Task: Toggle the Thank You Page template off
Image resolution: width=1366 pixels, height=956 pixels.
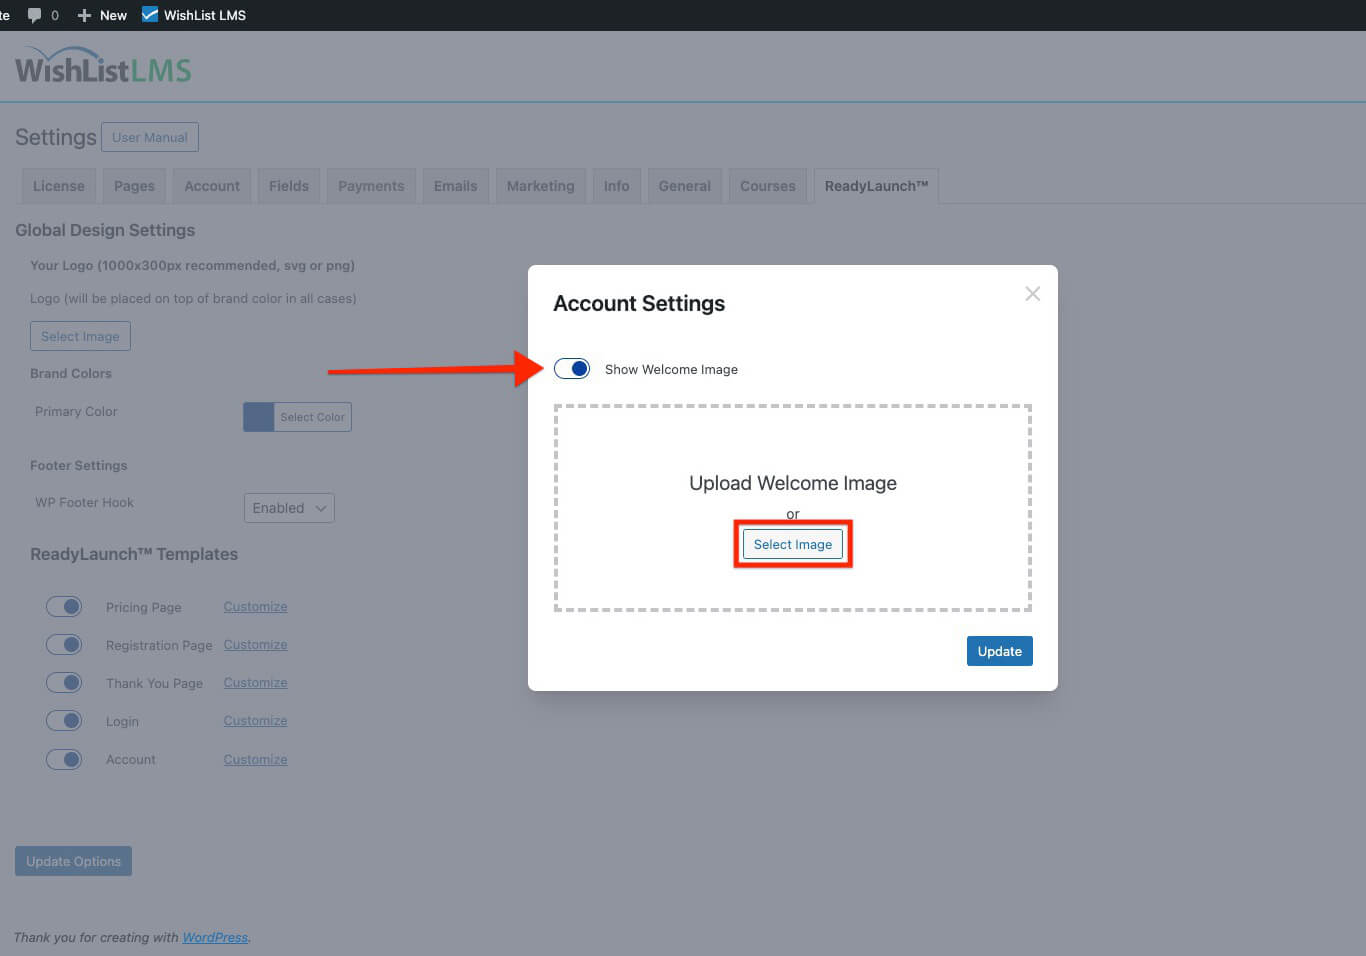Action: tap(64, 682)
